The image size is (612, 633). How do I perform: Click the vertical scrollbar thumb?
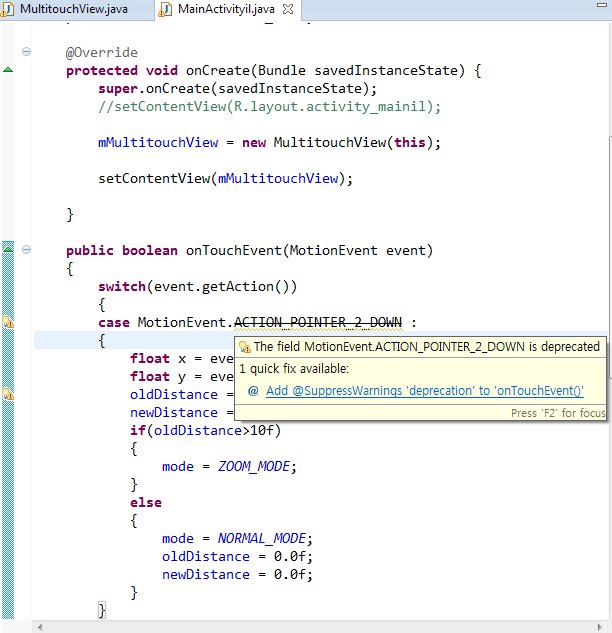tap(610, 258)
